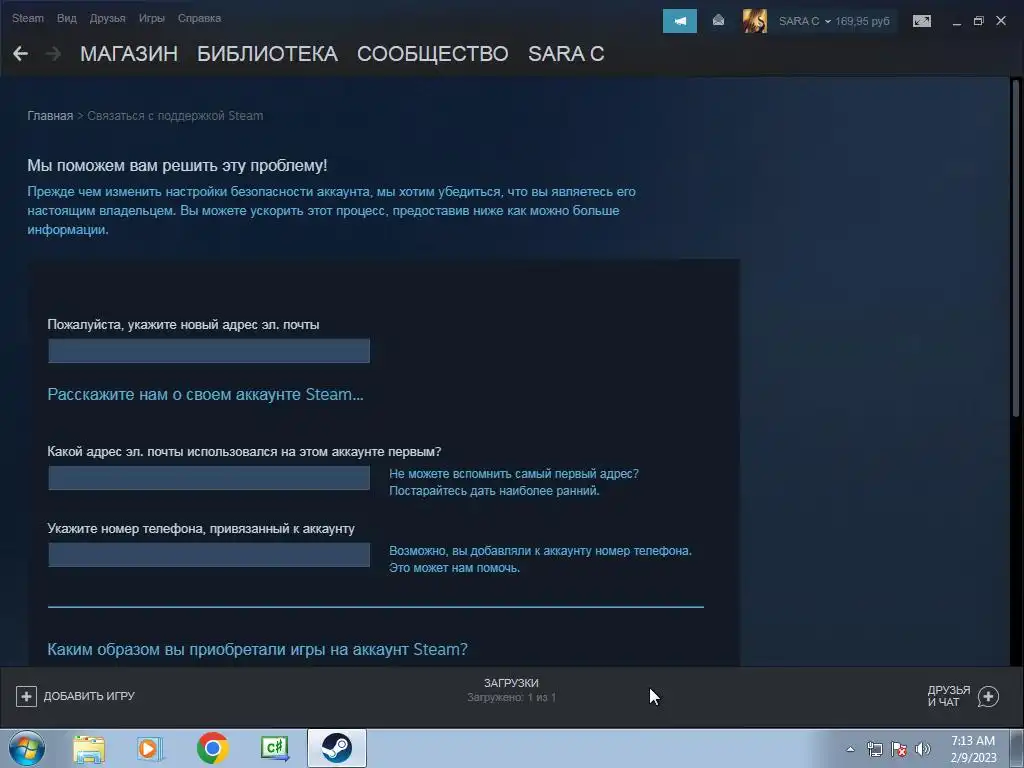Image resolution: width=1024 pixels, height=768 pixels.
Task: Open Друзья и чат plus icon
Action: (x=988, y=697)
